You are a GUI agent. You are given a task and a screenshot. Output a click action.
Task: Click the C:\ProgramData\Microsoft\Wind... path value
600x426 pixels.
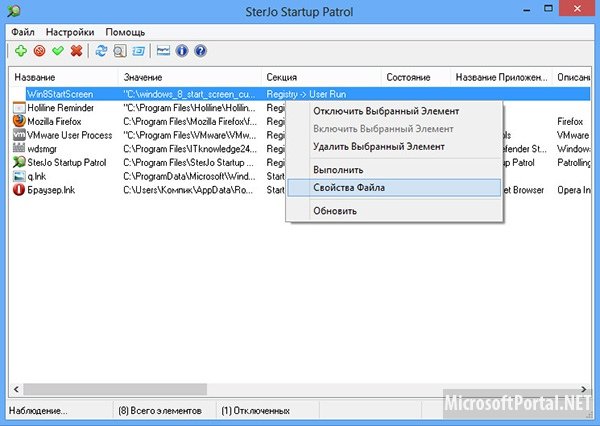[x=189, y=176]
